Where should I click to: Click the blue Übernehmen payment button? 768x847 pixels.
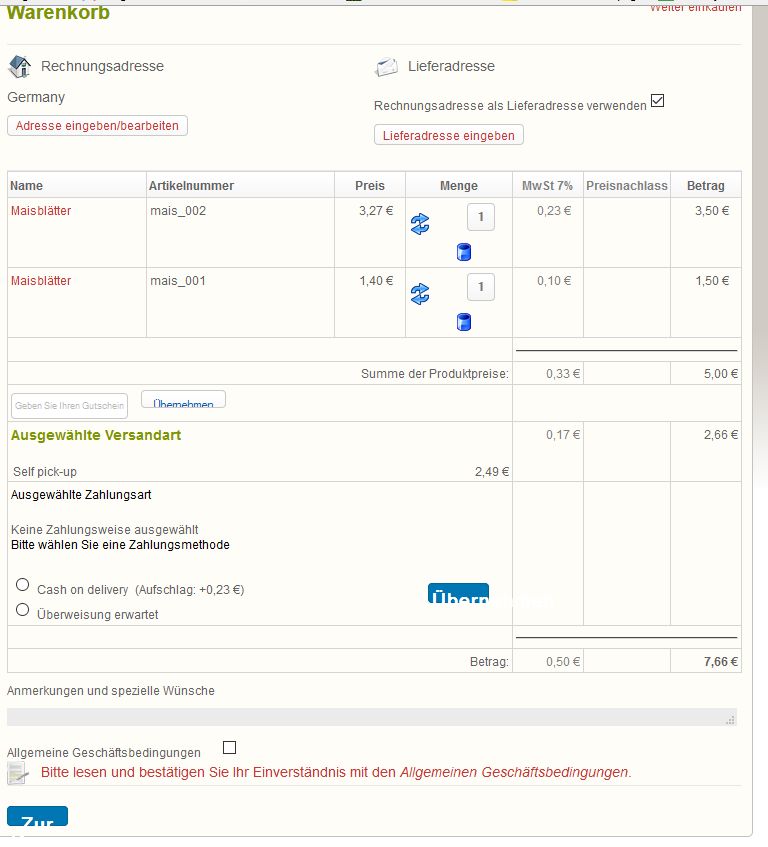(x=458, y=595)
